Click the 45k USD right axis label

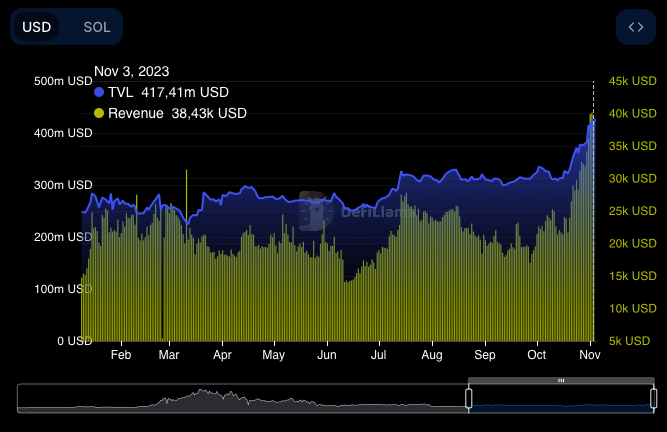pyautogui.click(x=631, y=81)
